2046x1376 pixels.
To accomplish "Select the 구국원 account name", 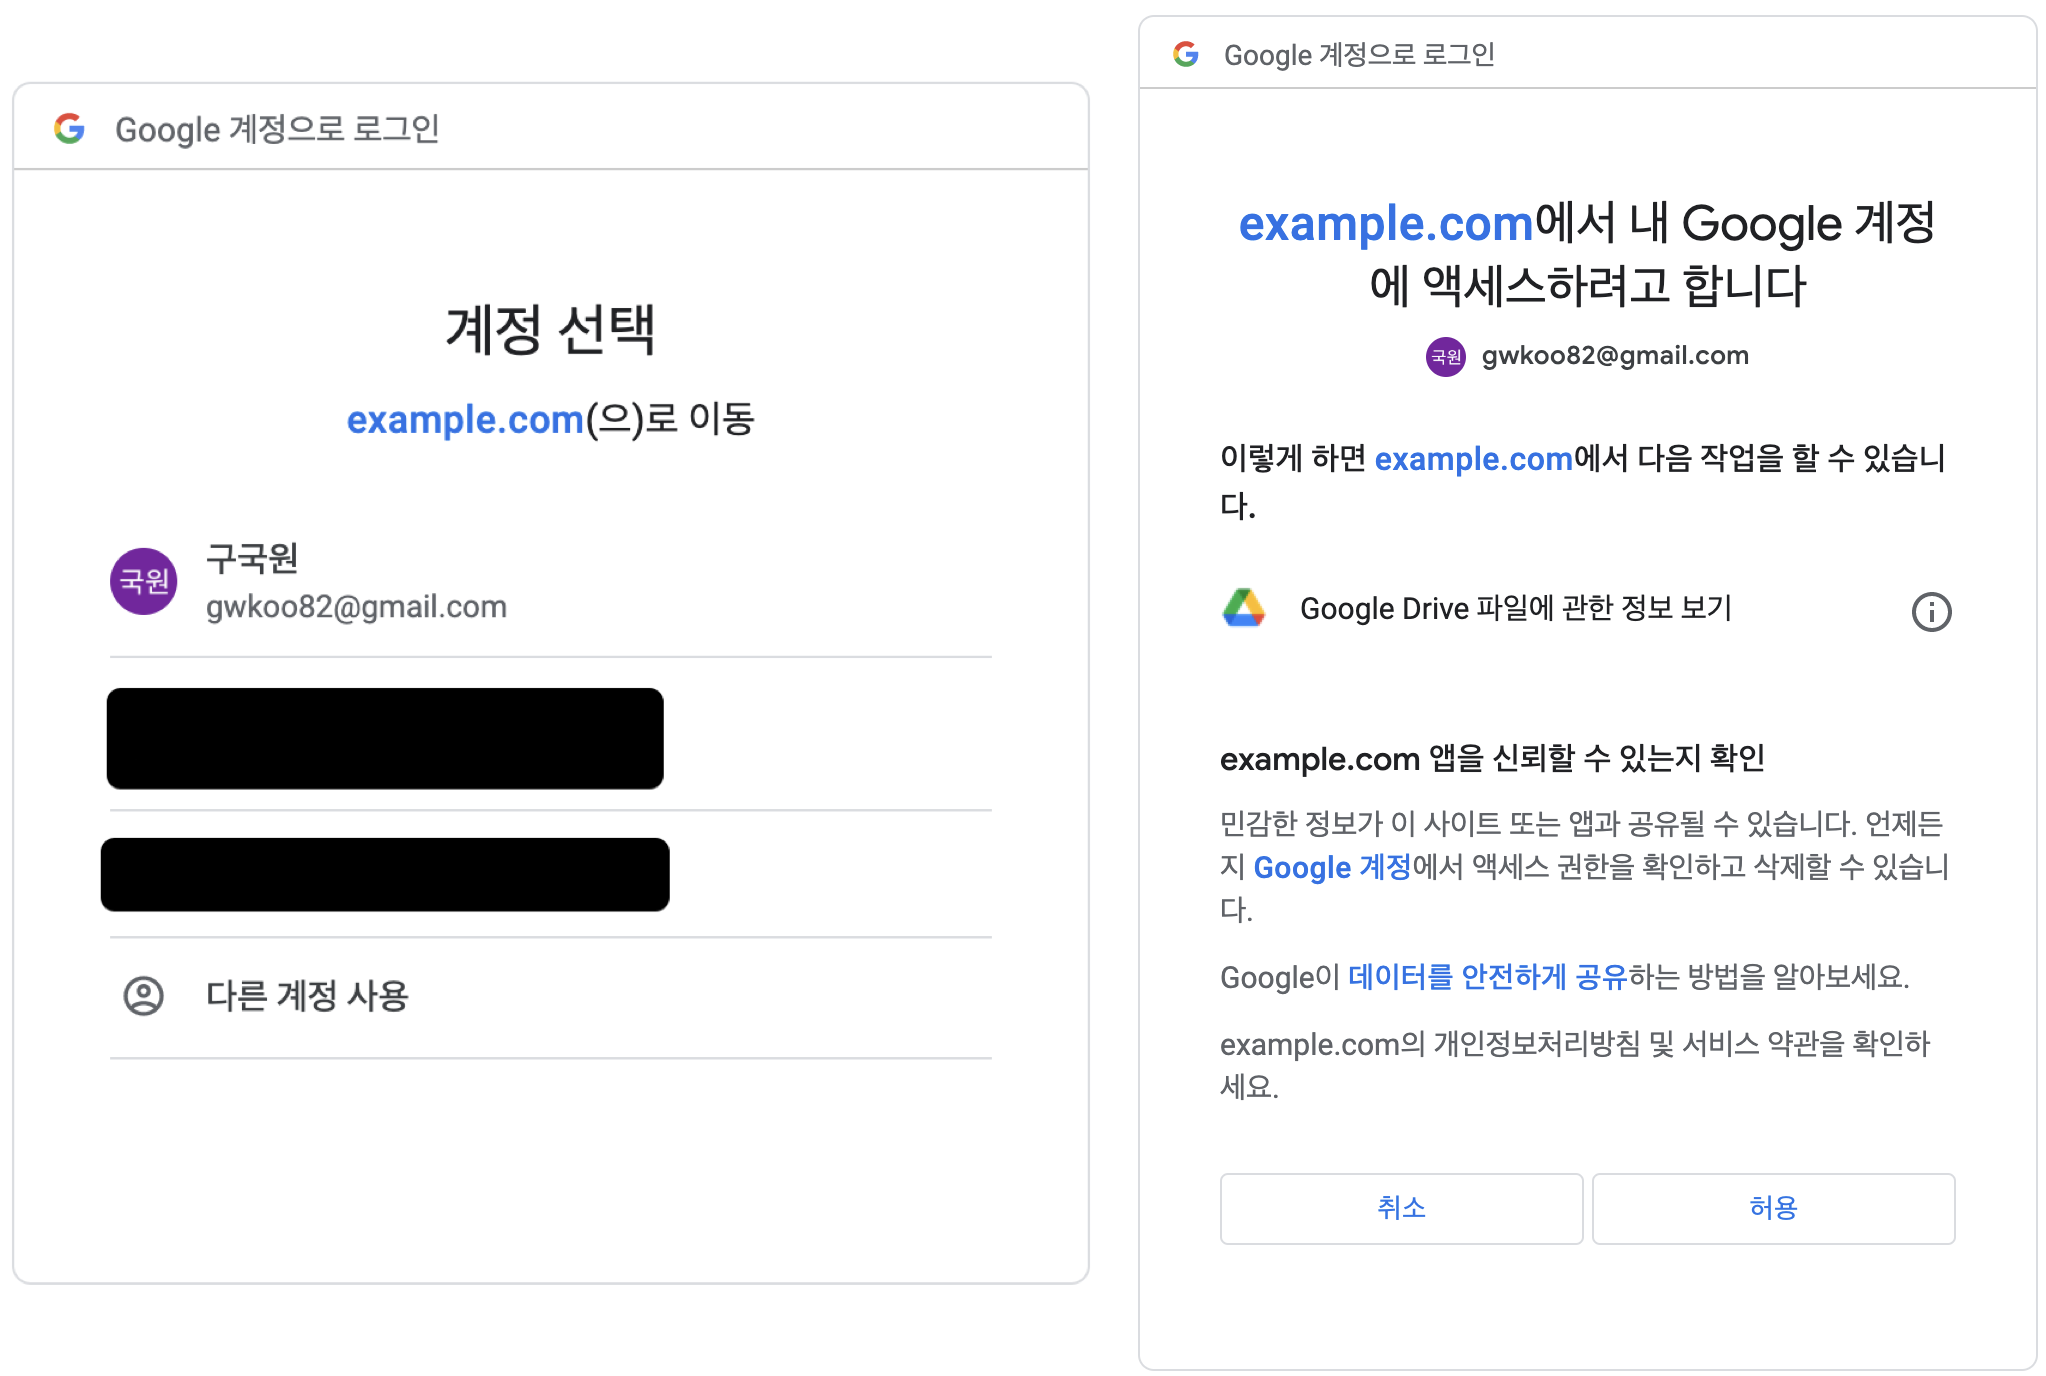I will pos(252,558).
